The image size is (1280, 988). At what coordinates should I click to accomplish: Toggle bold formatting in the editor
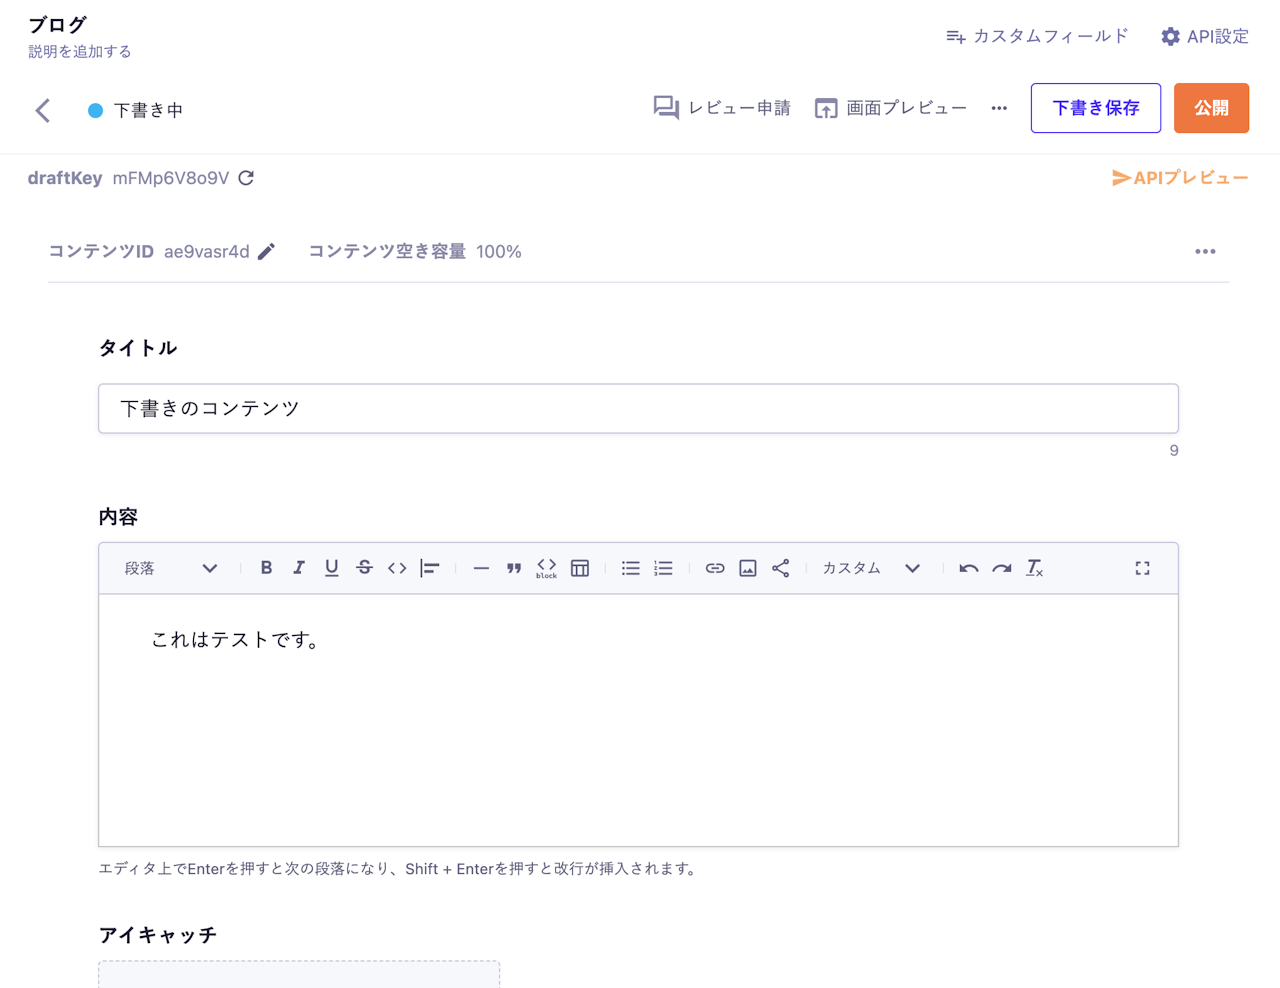(266, 567)
